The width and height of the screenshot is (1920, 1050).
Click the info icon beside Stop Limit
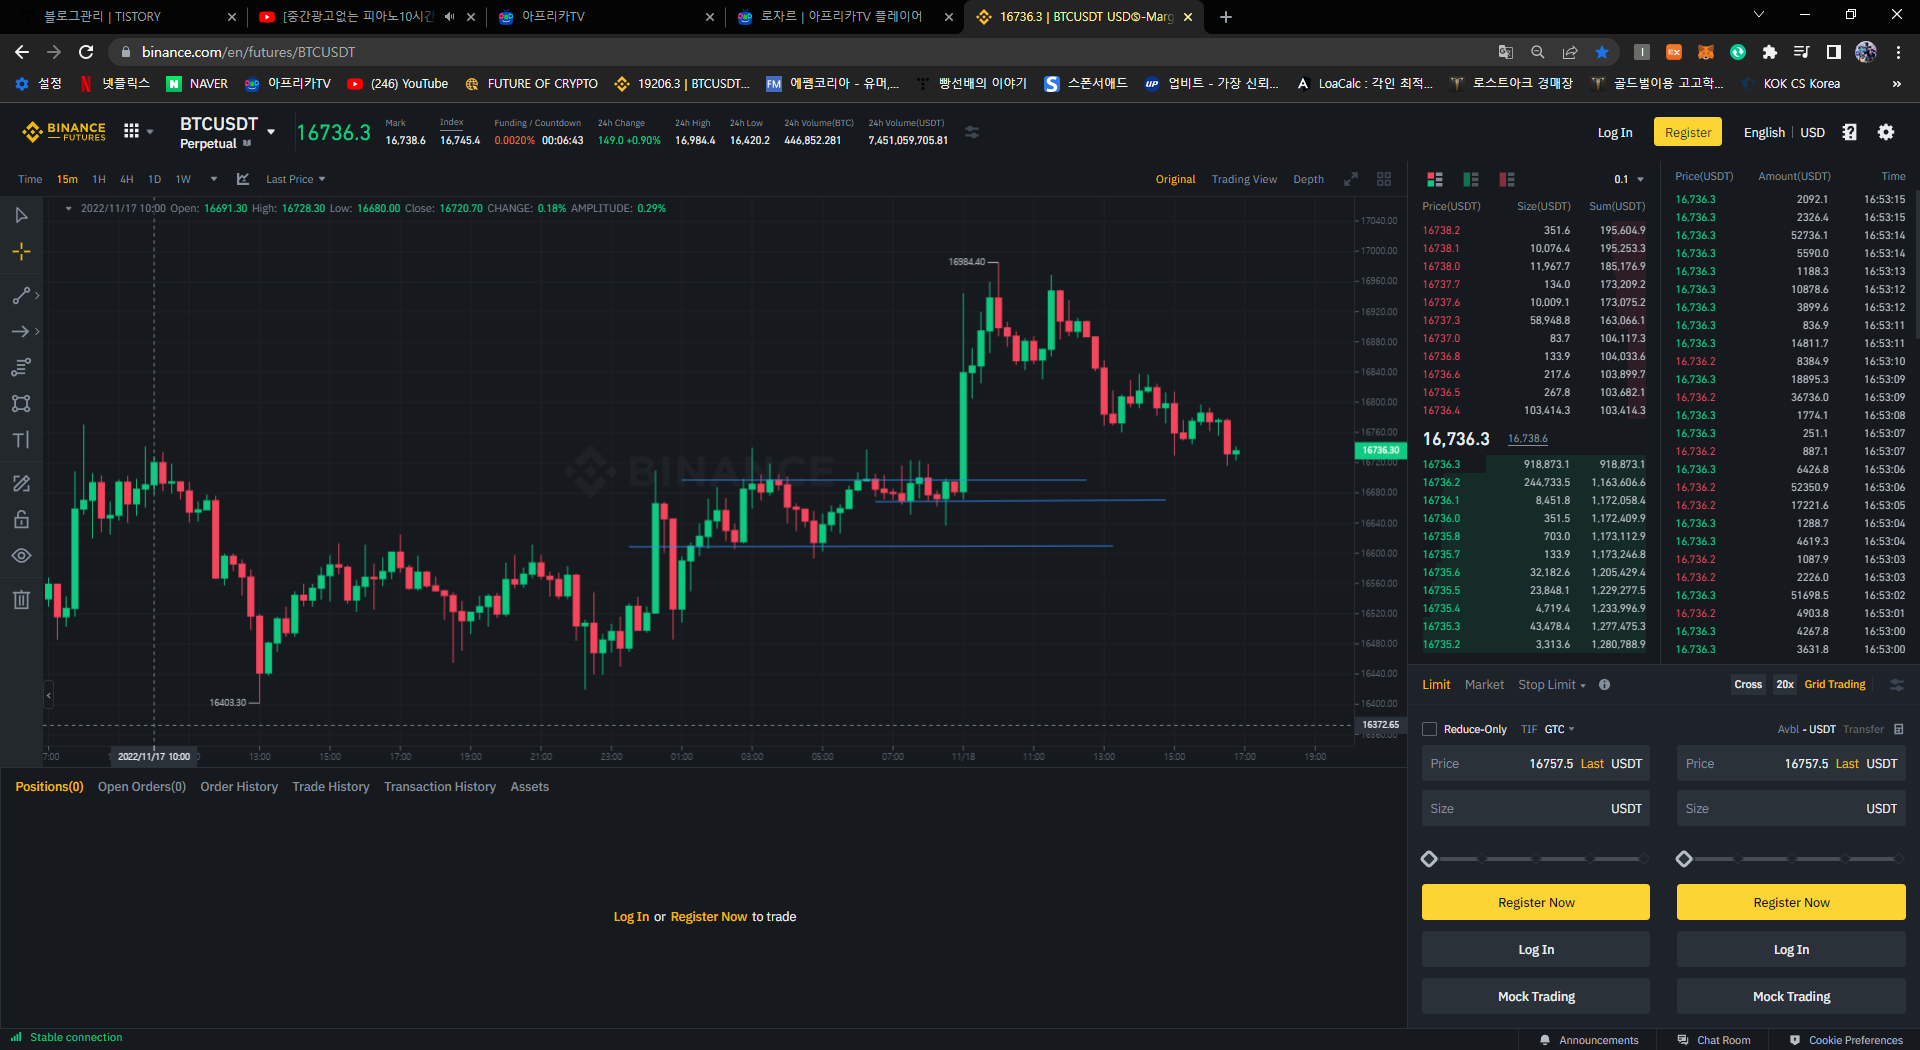click(x=1604, y=685)
